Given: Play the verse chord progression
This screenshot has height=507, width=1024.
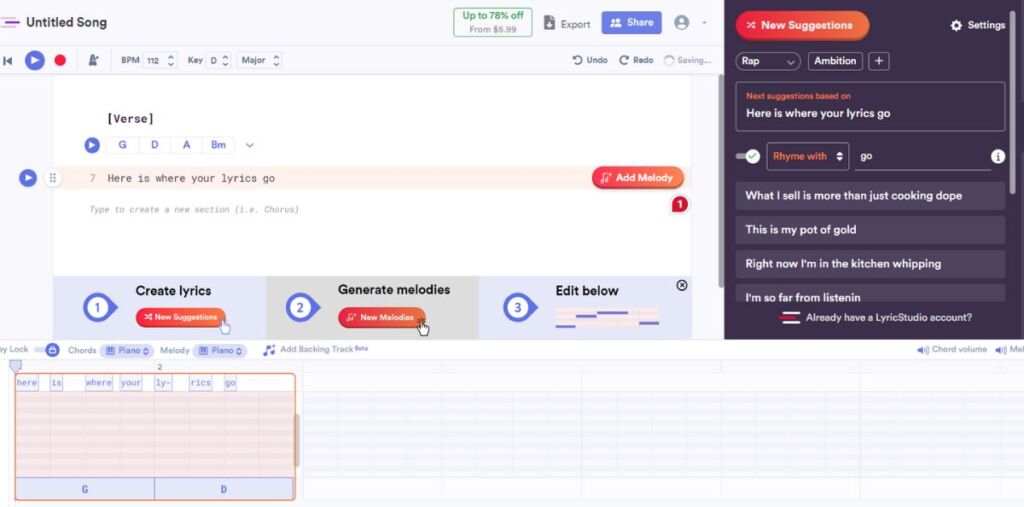Looking at the screenshot, I should tap(92, 145).
